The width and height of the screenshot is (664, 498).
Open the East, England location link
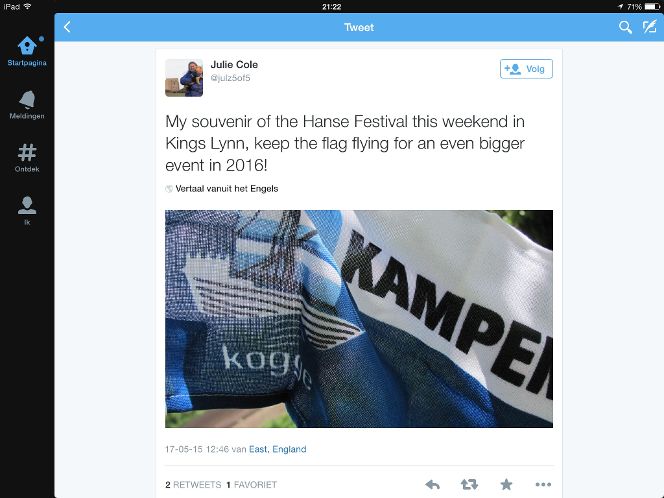click(x=277, y=449)
